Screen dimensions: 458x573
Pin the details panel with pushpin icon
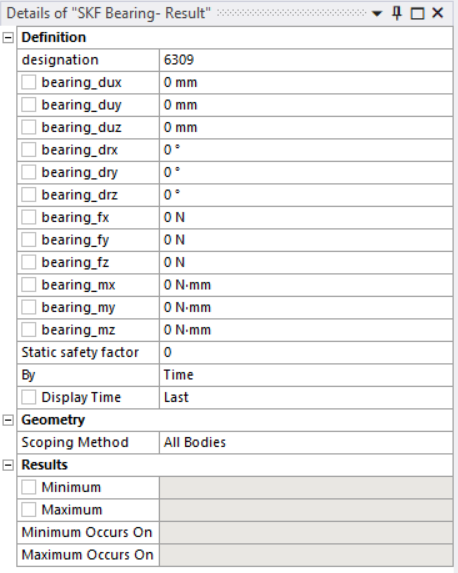point(397,14)
